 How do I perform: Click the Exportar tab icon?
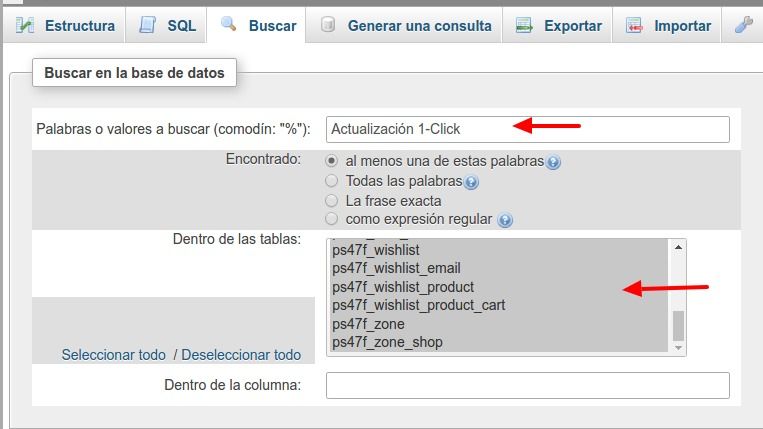[524, 25]
